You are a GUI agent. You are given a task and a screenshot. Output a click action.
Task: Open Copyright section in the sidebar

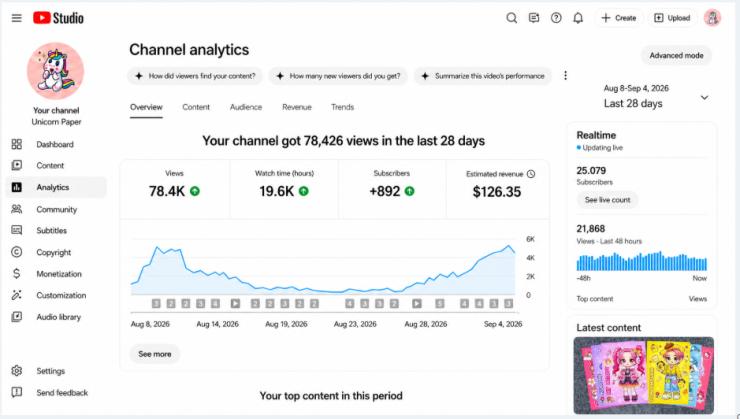coord(56,252)
